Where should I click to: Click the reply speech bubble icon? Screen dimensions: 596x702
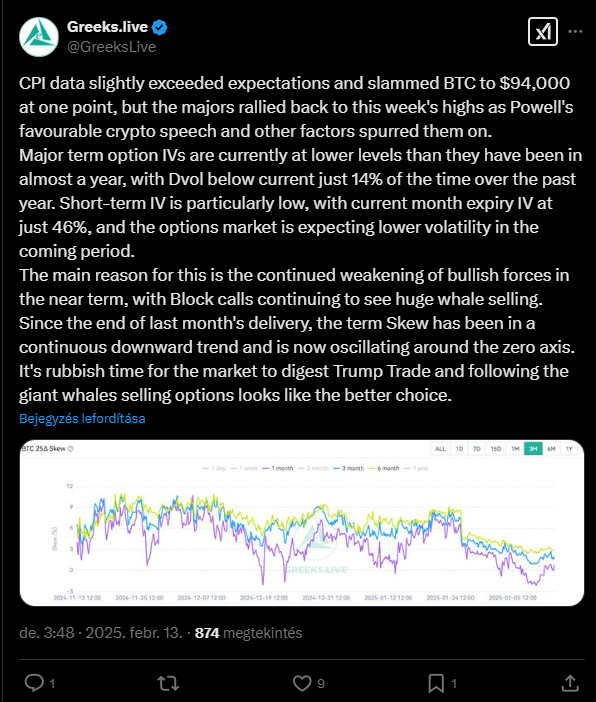coord(34,683)
